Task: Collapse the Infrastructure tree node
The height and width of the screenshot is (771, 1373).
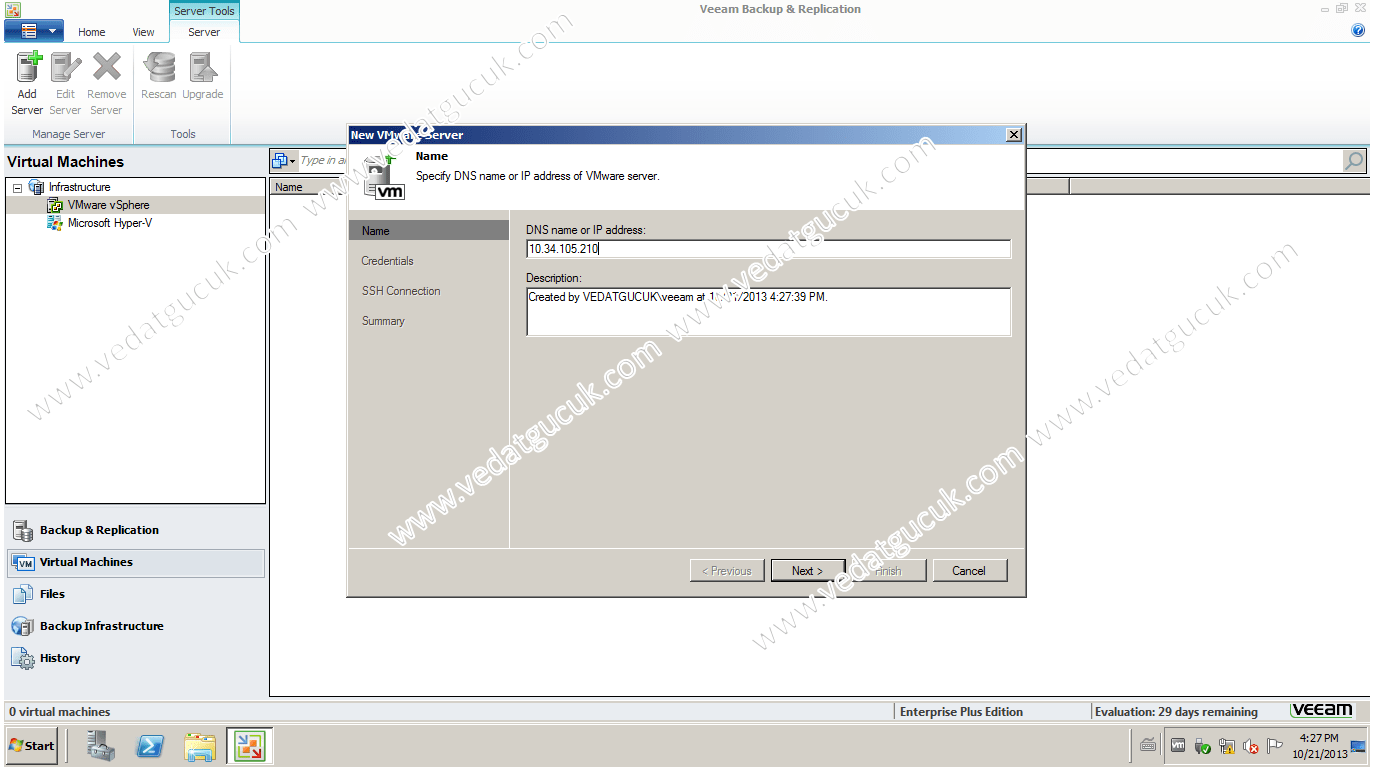Action: [17, 188]
